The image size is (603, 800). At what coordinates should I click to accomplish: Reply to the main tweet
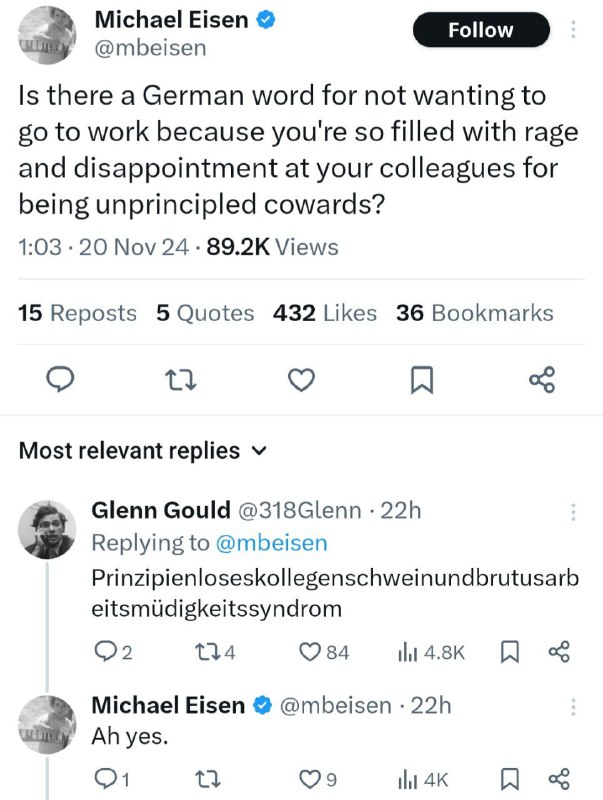pos(62,380)
